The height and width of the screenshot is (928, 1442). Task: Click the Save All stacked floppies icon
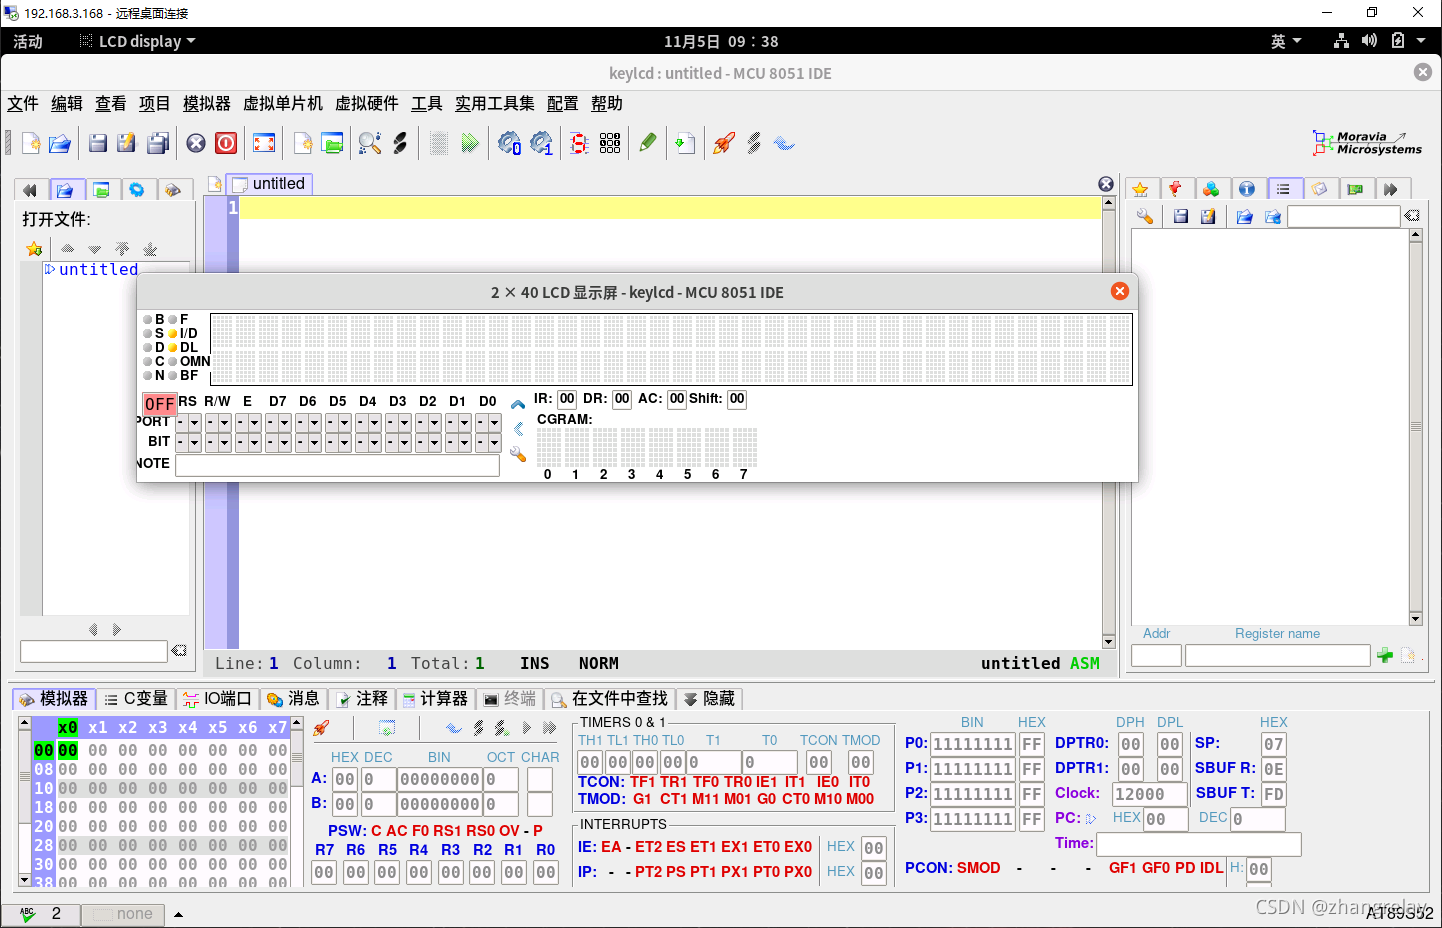[158, 143]
